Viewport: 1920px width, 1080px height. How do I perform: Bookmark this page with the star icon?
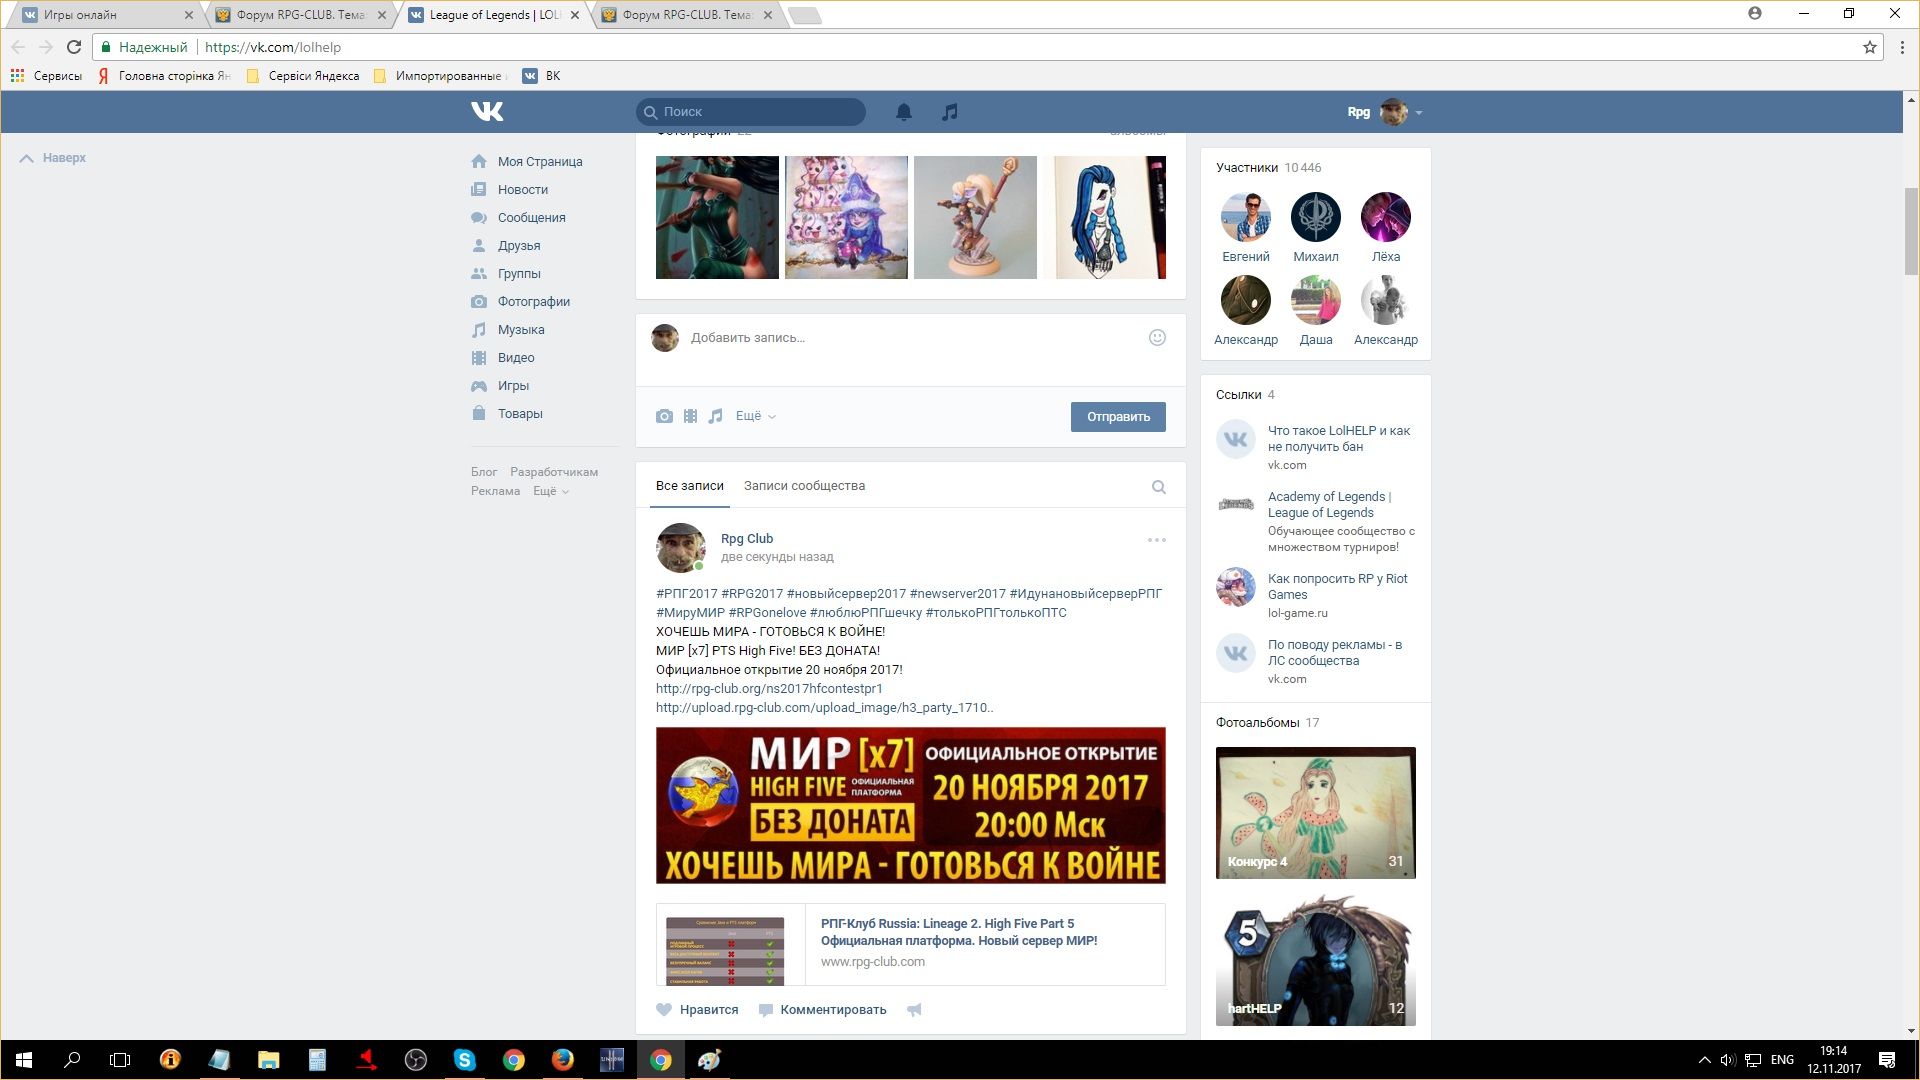coord(1869,47)
